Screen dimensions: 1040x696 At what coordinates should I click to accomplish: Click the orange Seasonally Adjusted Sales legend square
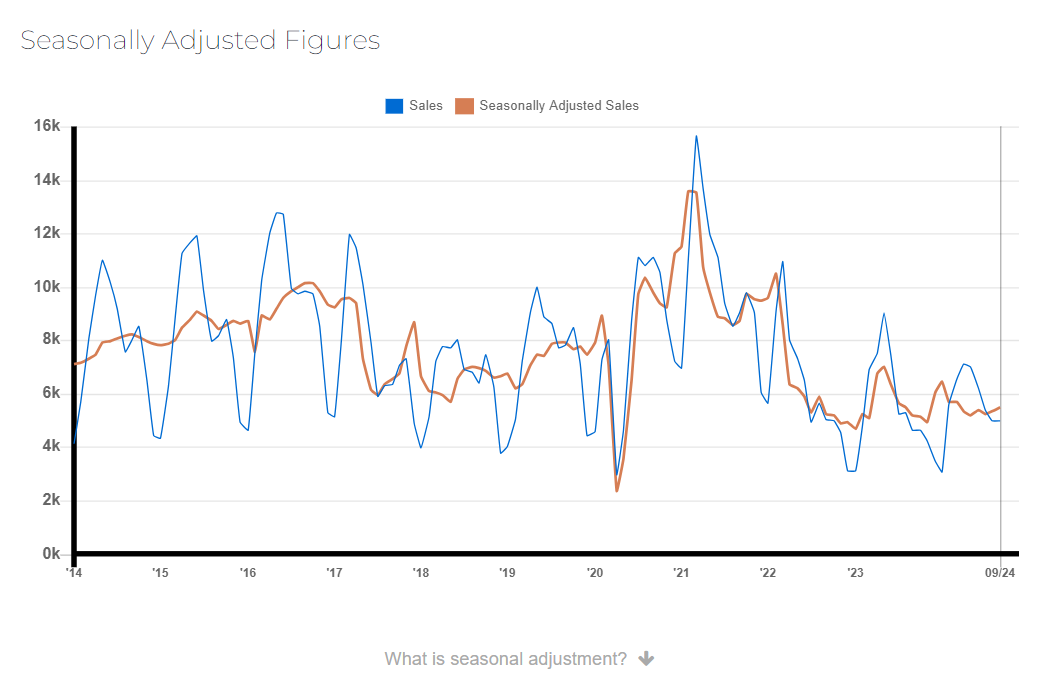pos(464,105)
